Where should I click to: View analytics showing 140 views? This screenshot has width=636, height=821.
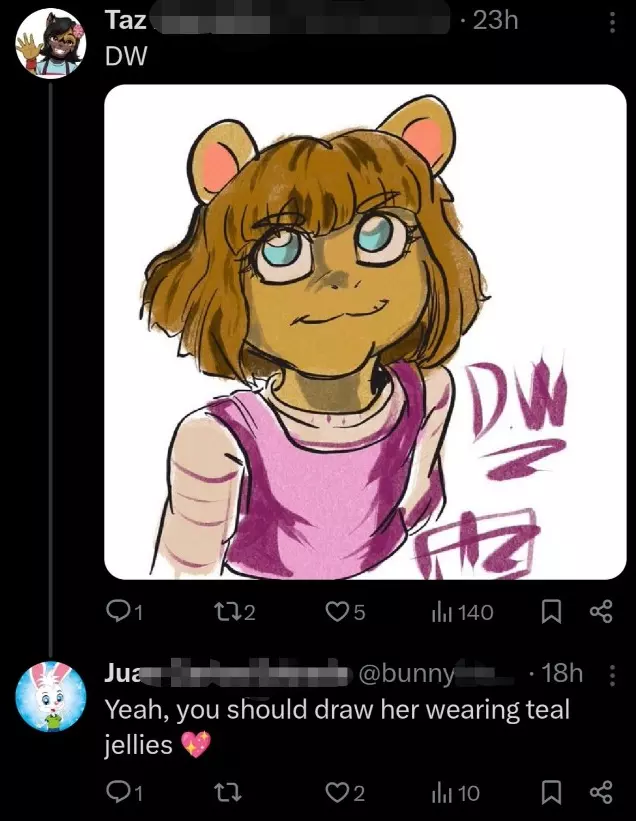(x=462, y=612)
